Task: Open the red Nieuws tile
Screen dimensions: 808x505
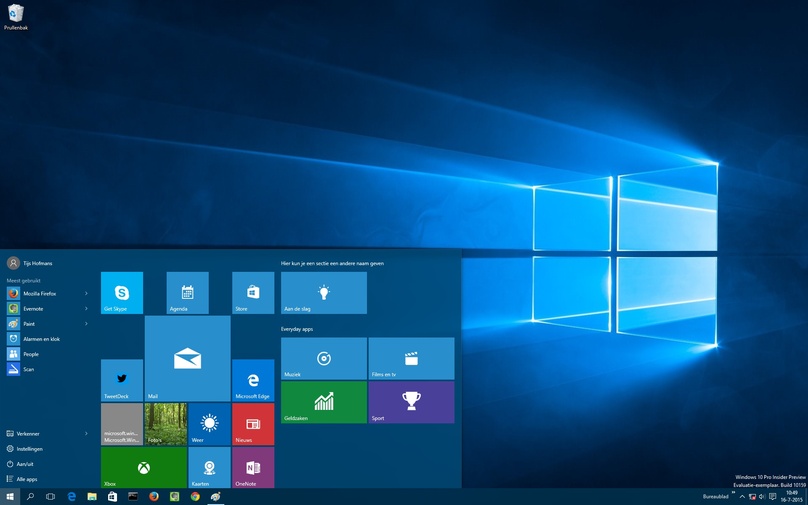Action: 253,424
